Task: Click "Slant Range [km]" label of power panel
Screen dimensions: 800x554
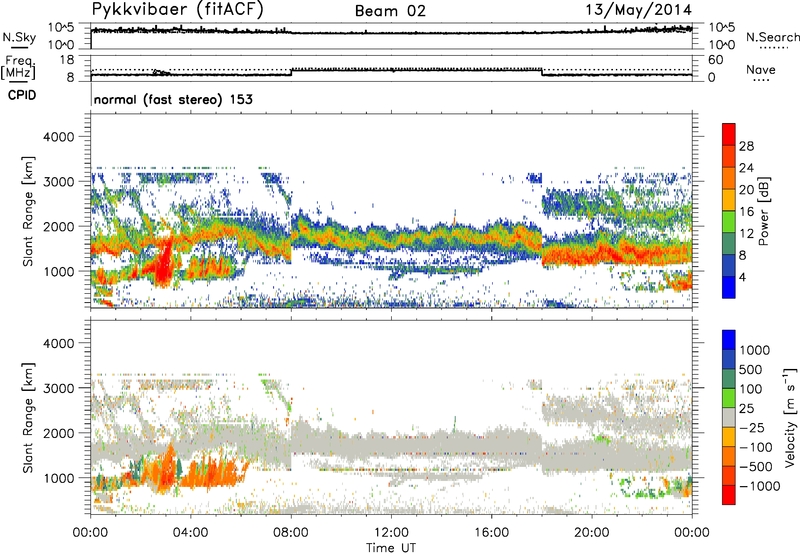Action: pos(28,211)
